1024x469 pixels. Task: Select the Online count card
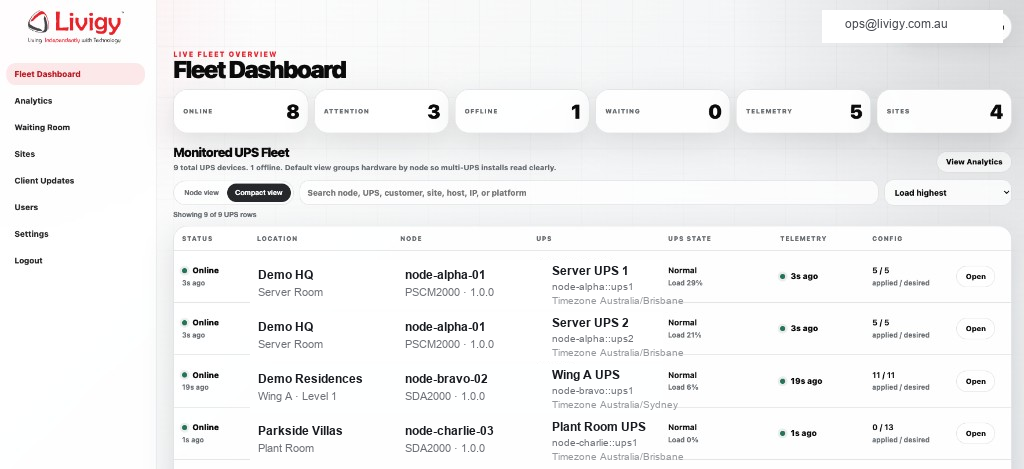tap(240, 112)
